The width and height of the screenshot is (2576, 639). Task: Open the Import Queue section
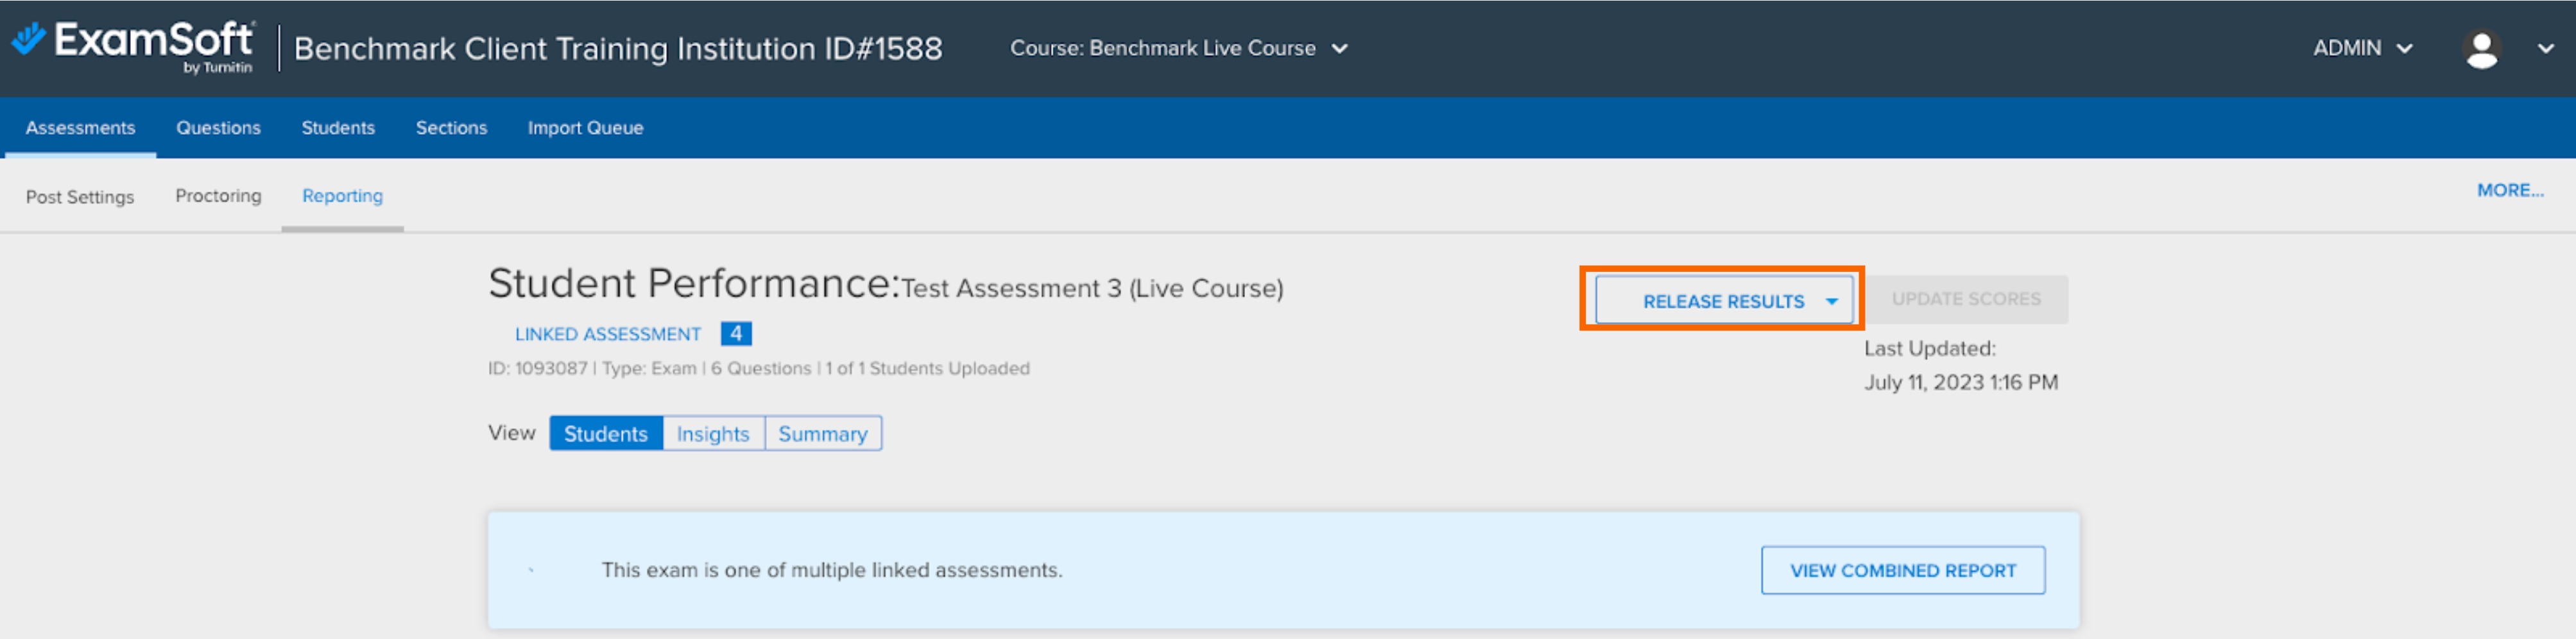click(585, 127)
